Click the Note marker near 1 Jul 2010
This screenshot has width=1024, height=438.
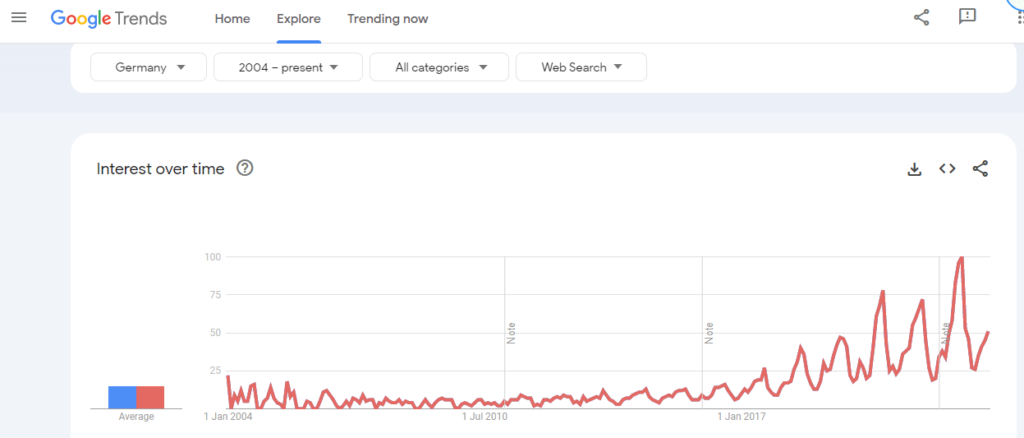(x=511, y=332)
